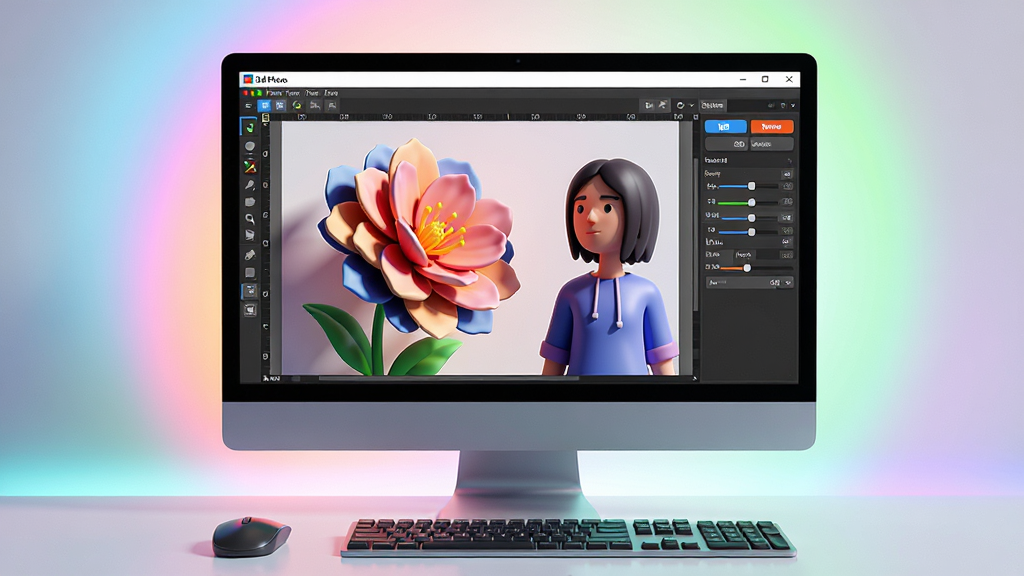Click the gray button below the blue button

[x=726, y=144]
